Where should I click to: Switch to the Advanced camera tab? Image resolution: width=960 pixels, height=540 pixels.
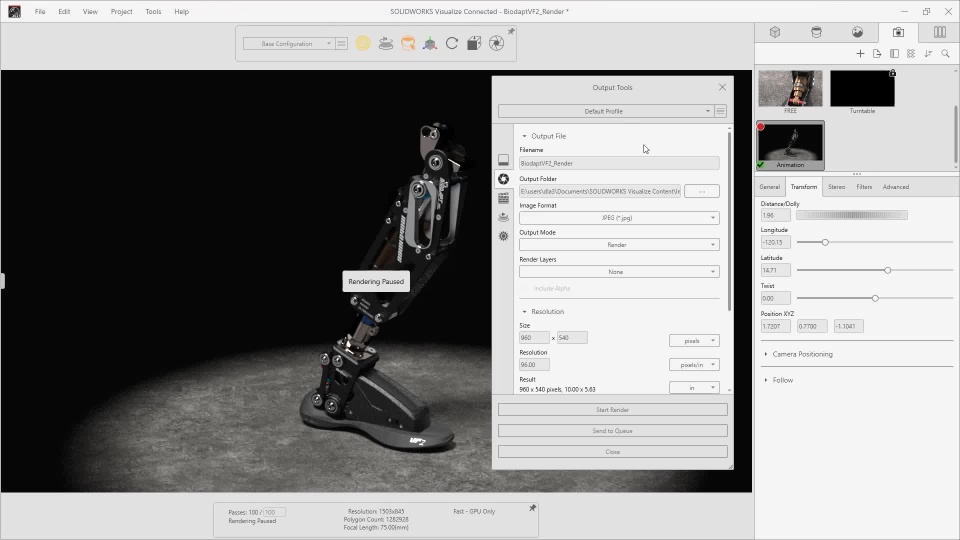pos(896,187)
